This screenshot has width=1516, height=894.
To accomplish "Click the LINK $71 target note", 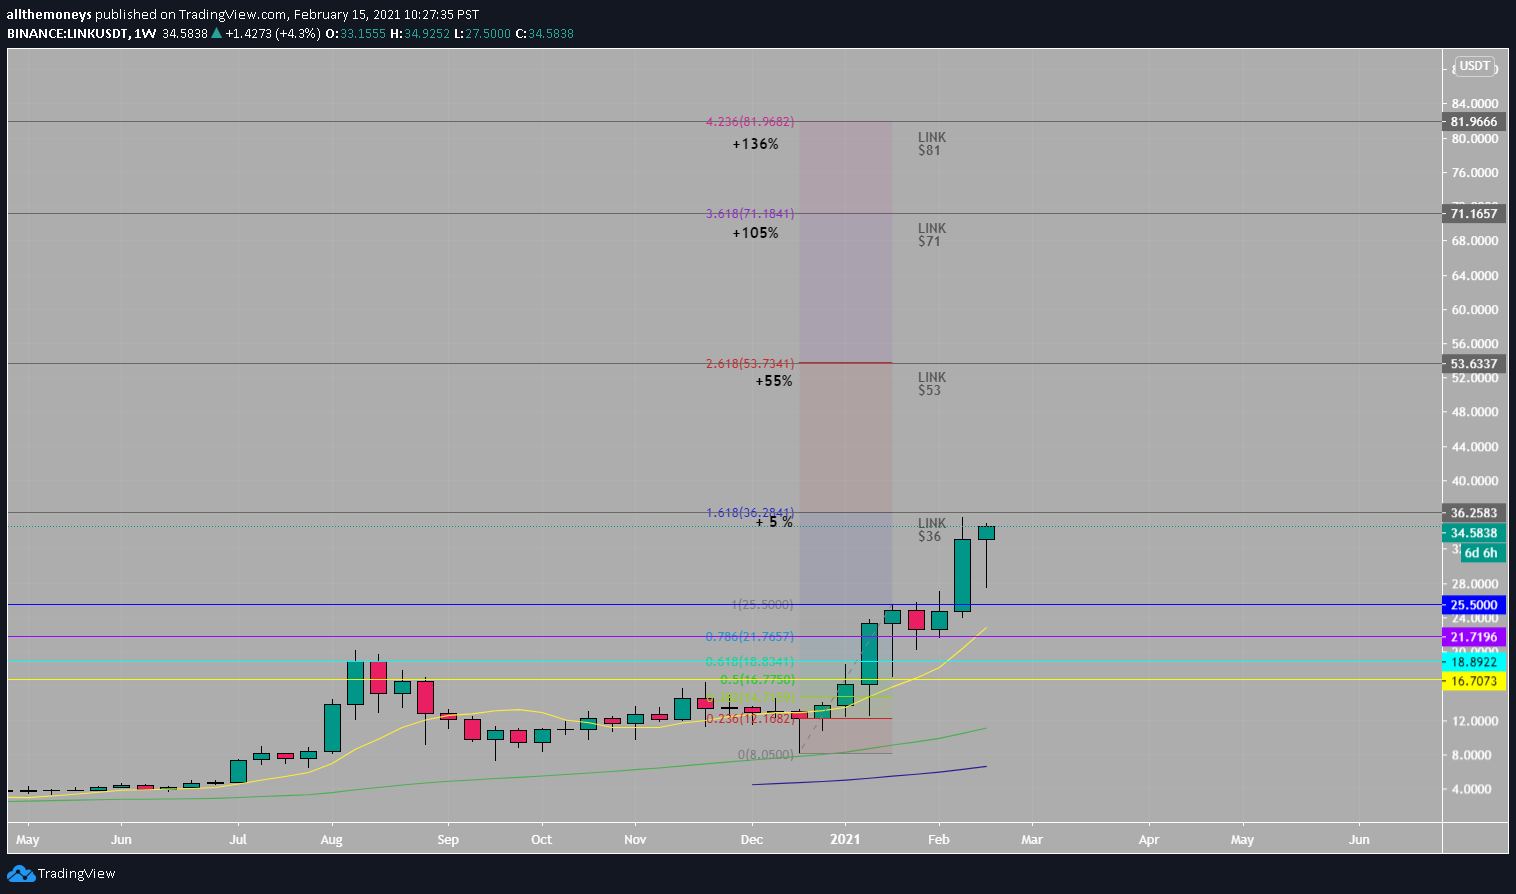I will (x=932, y=235).
